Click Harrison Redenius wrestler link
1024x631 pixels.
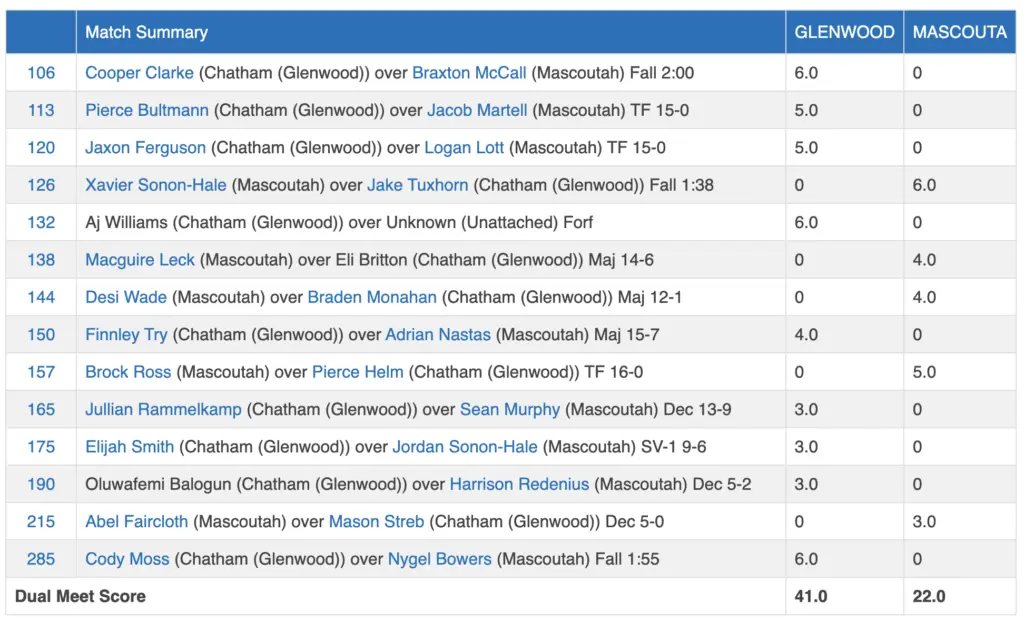tap(519, 484)
